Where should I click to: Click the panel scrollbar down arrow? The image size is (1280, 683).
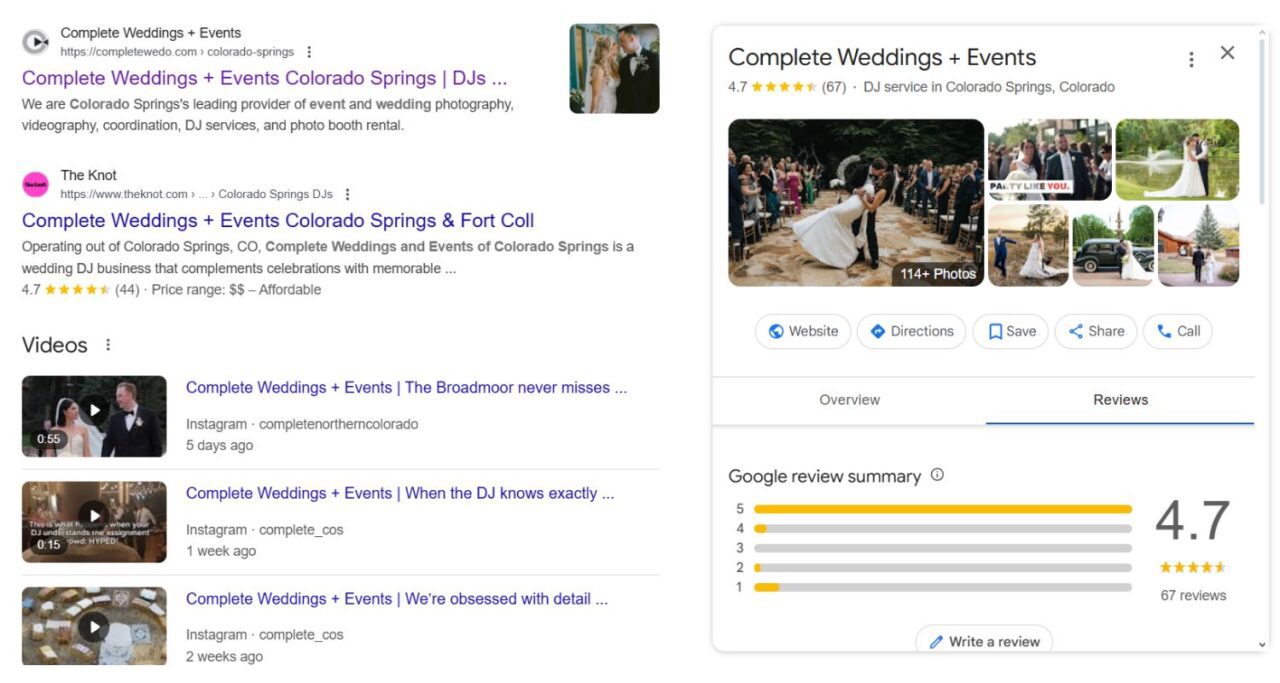click(1261, 645)
